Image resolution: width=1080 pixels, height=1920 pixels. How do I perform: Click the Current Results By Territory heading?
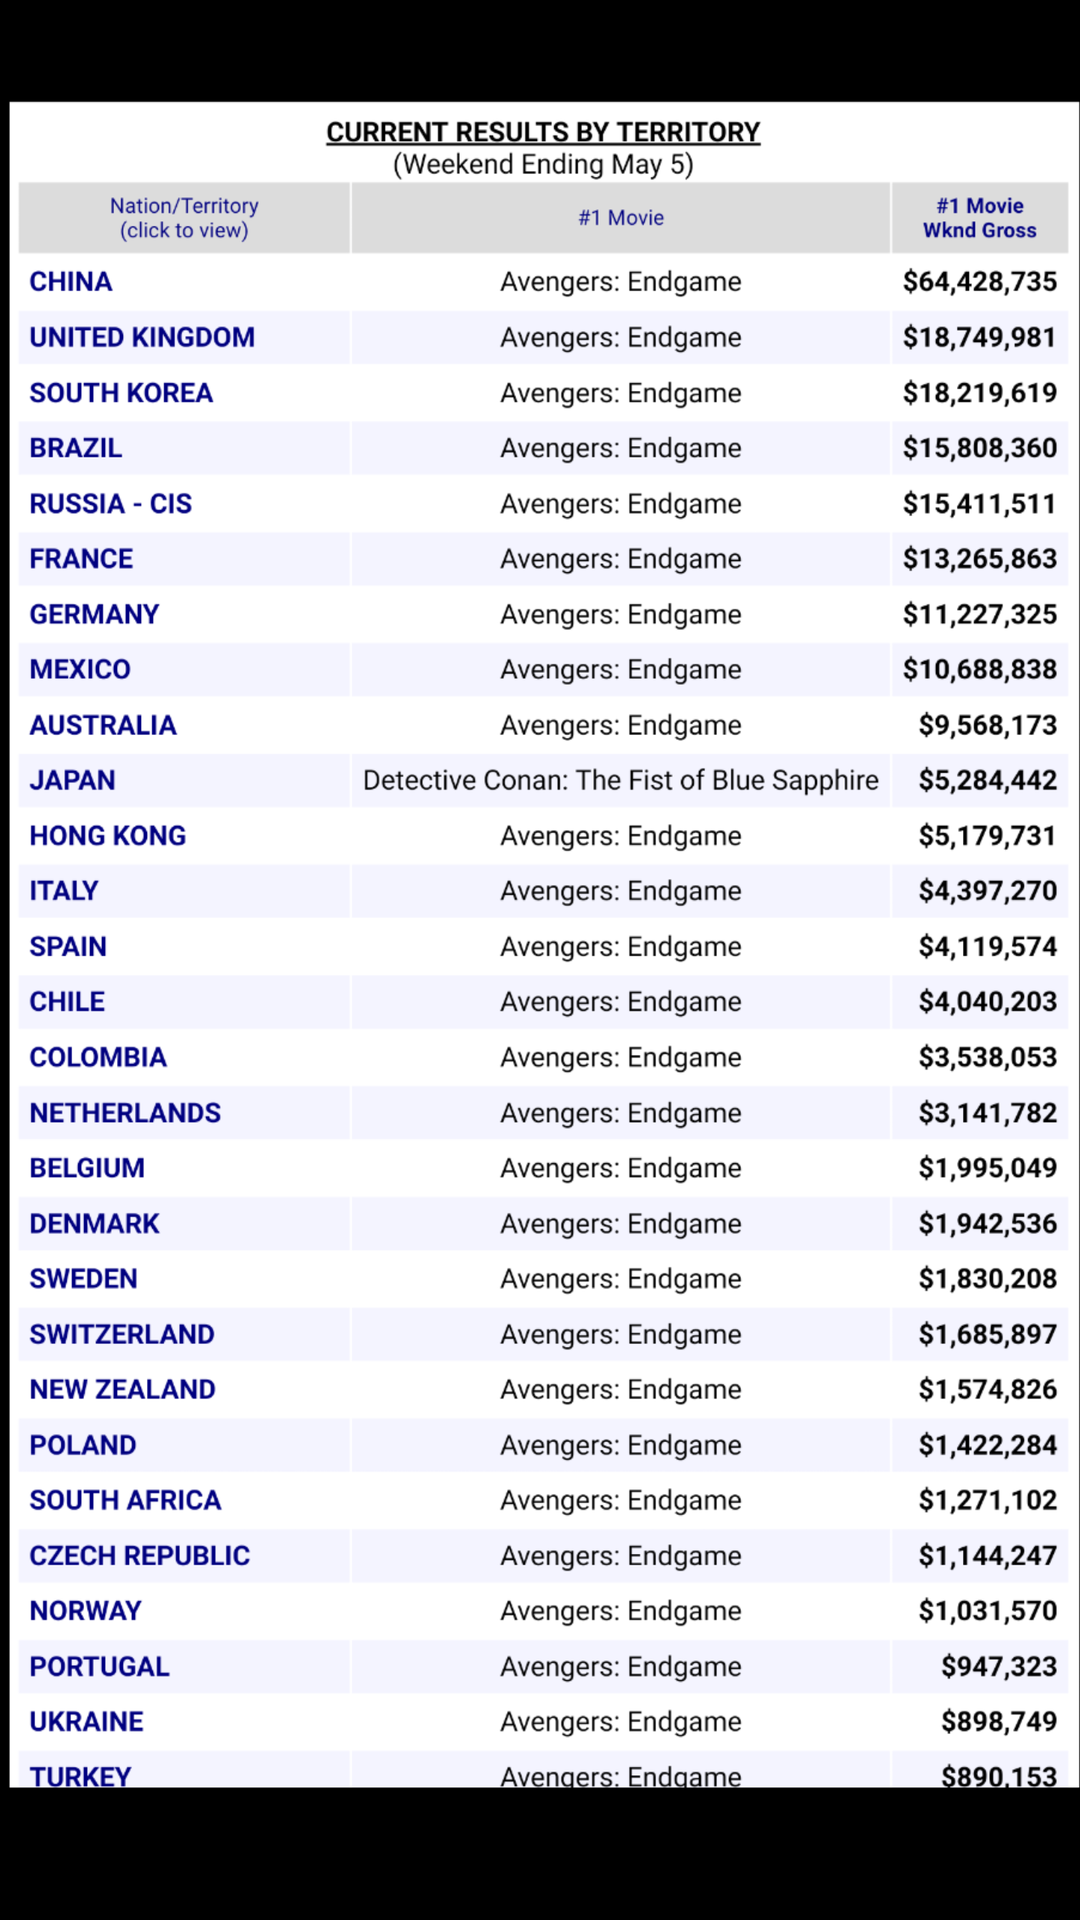point(543,132)
